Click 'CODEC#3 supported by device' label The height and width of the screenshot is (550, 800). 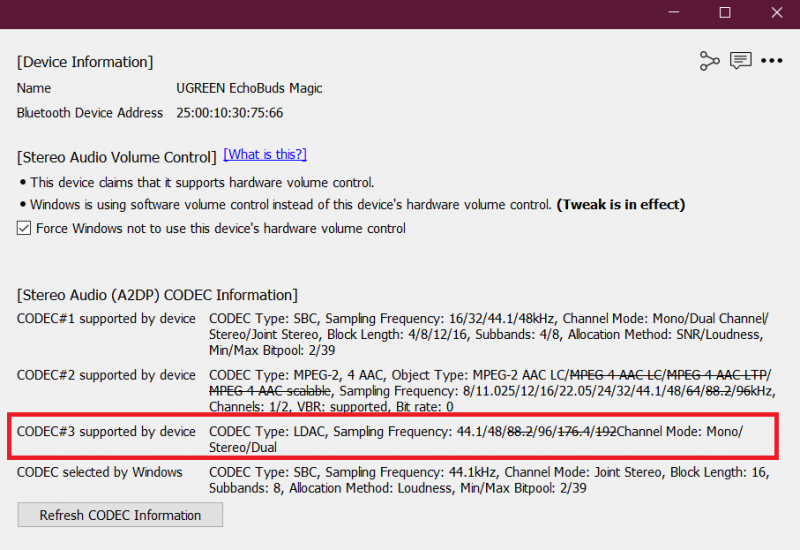tap(106, 432)
